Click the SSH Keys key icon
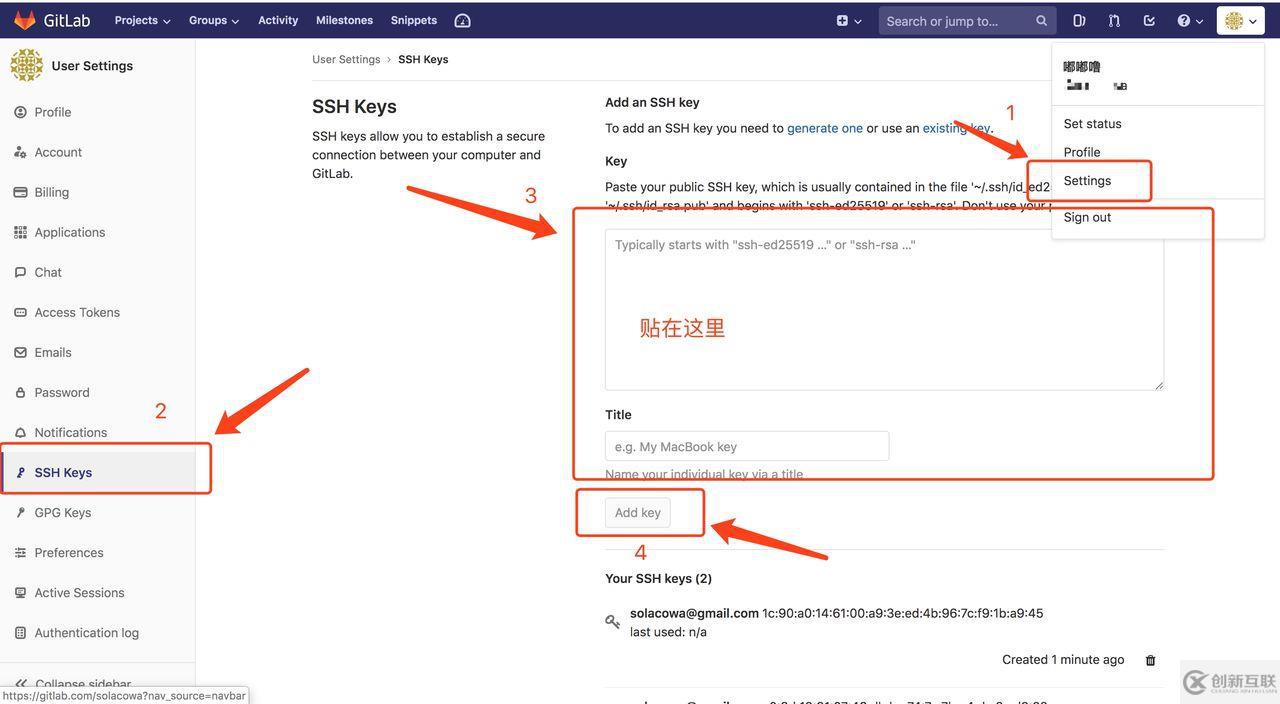Viewport: 1280px width, 704px height. (x=20, y=472)
